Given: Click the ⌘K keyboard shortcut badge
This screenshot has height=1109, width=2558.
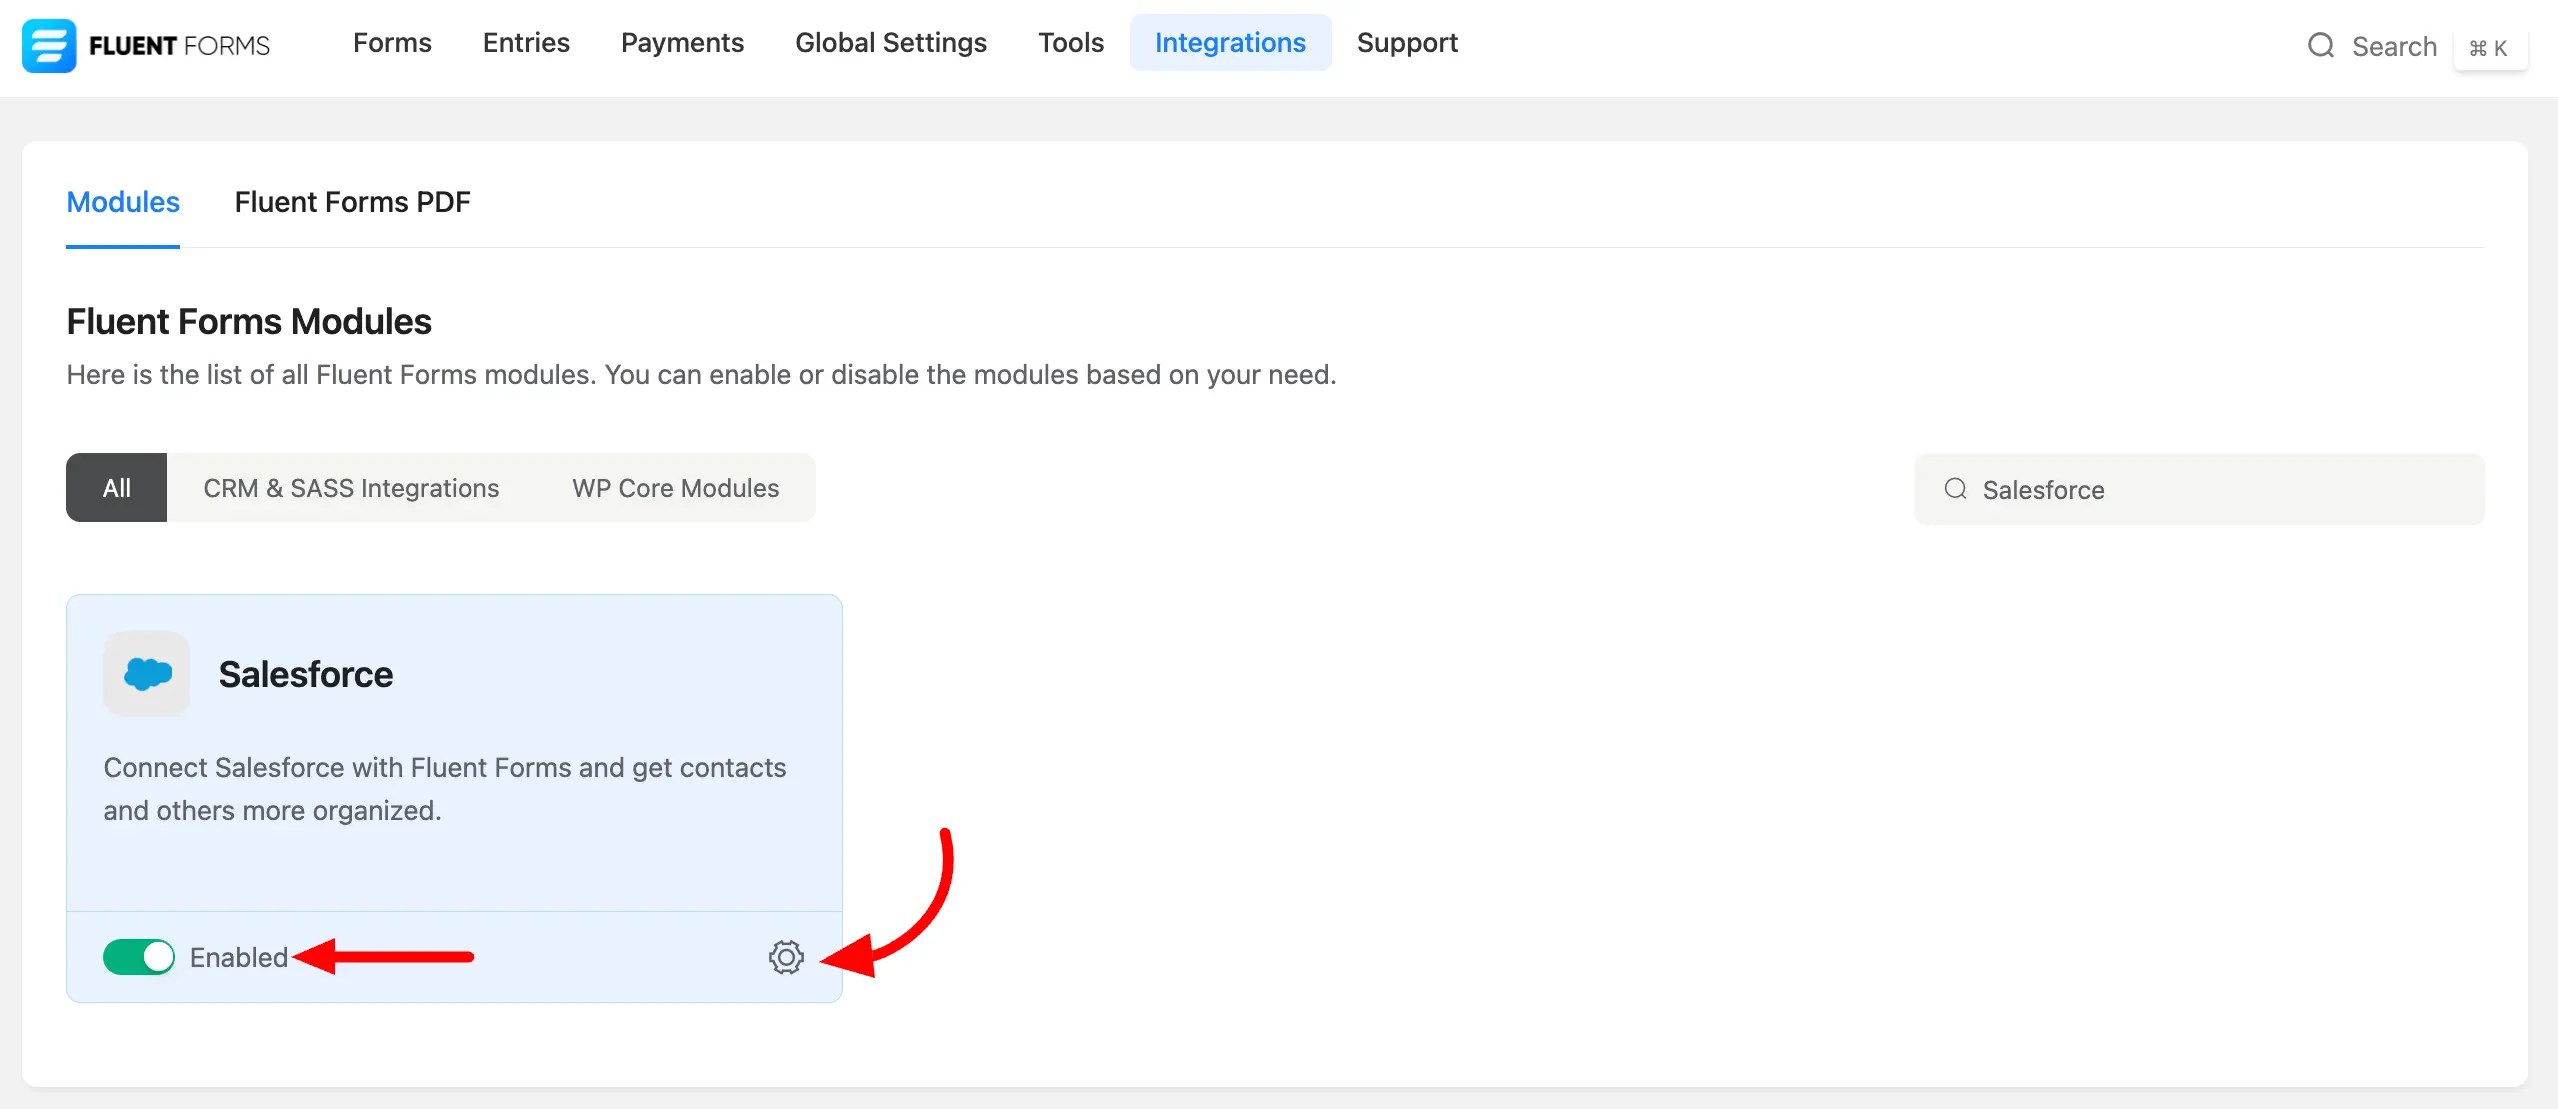Looking at the screenshot, I should (2490, 47).
